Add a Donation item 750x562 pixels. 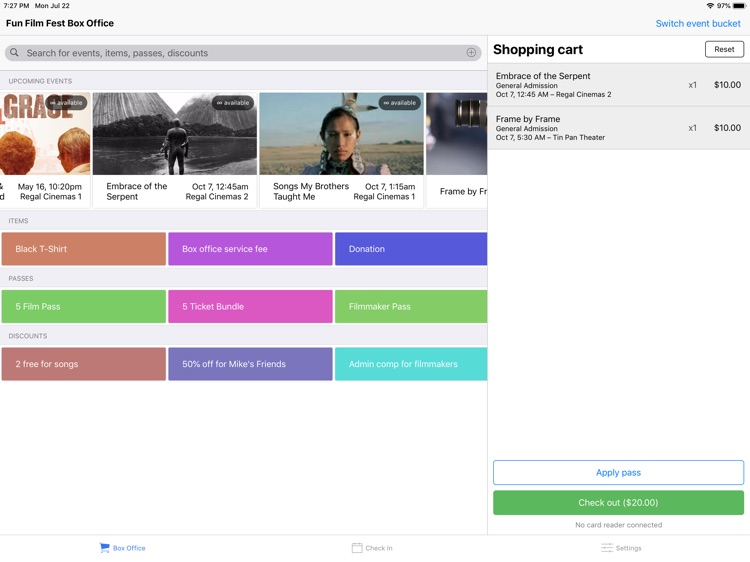pyautogui.click(x=410, y=249)
